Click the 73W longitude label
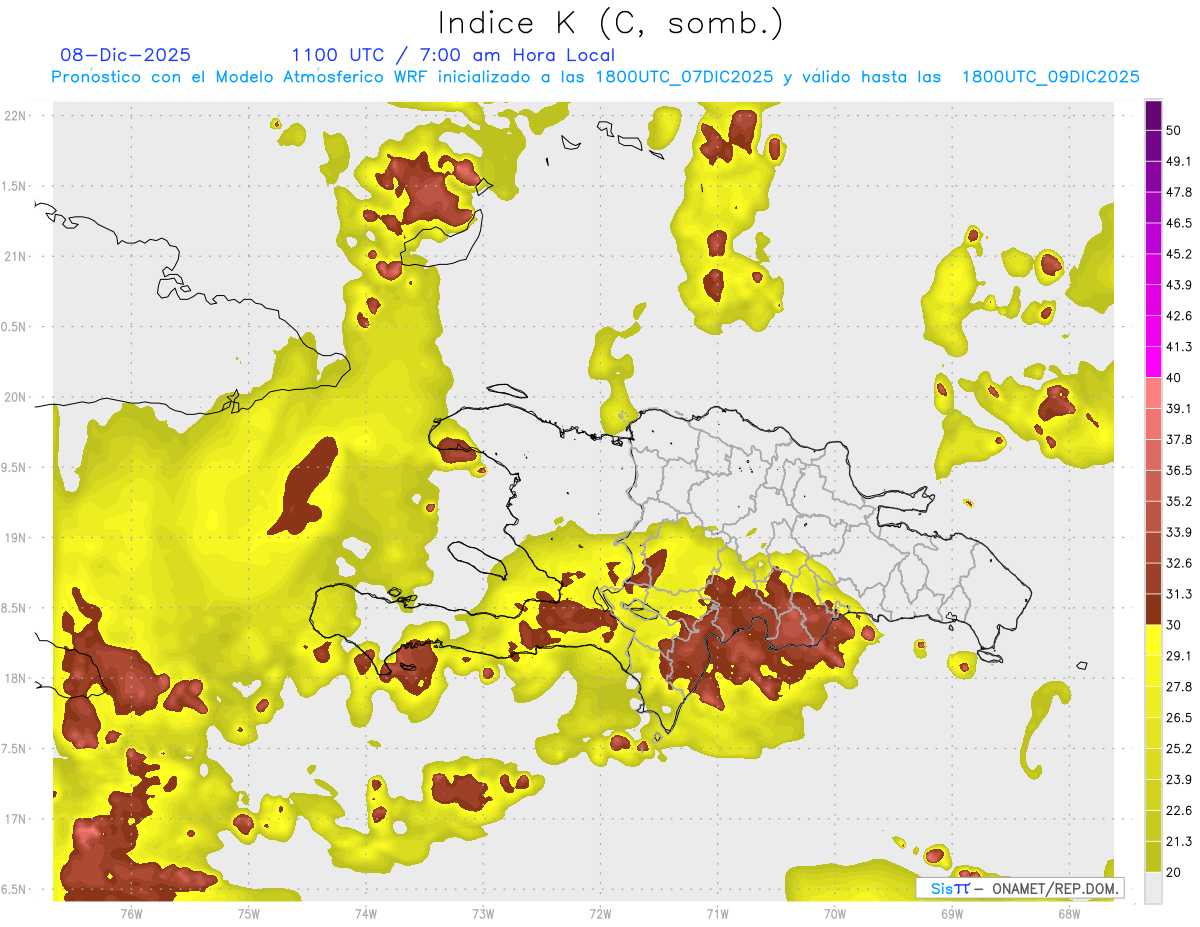Image resolution: width=1200 pixels, height=927 pixels. pos(483,913)
